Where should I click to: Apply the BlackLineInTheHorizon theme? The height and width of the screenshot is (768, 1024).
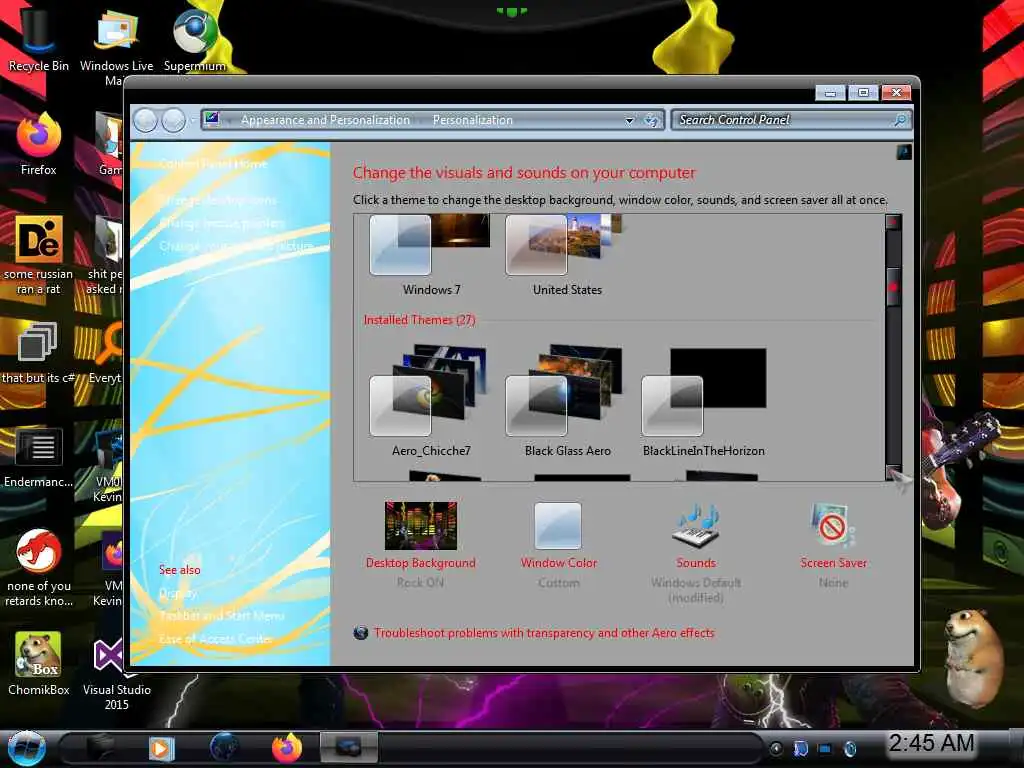click(x=703, y=402)
